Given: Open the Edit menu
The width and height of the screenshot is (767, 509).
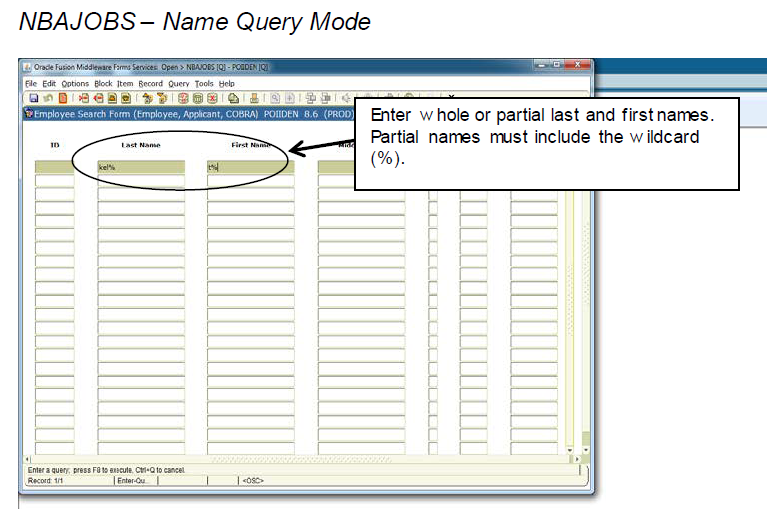Looking at the screenshot, I should [49, 83].
